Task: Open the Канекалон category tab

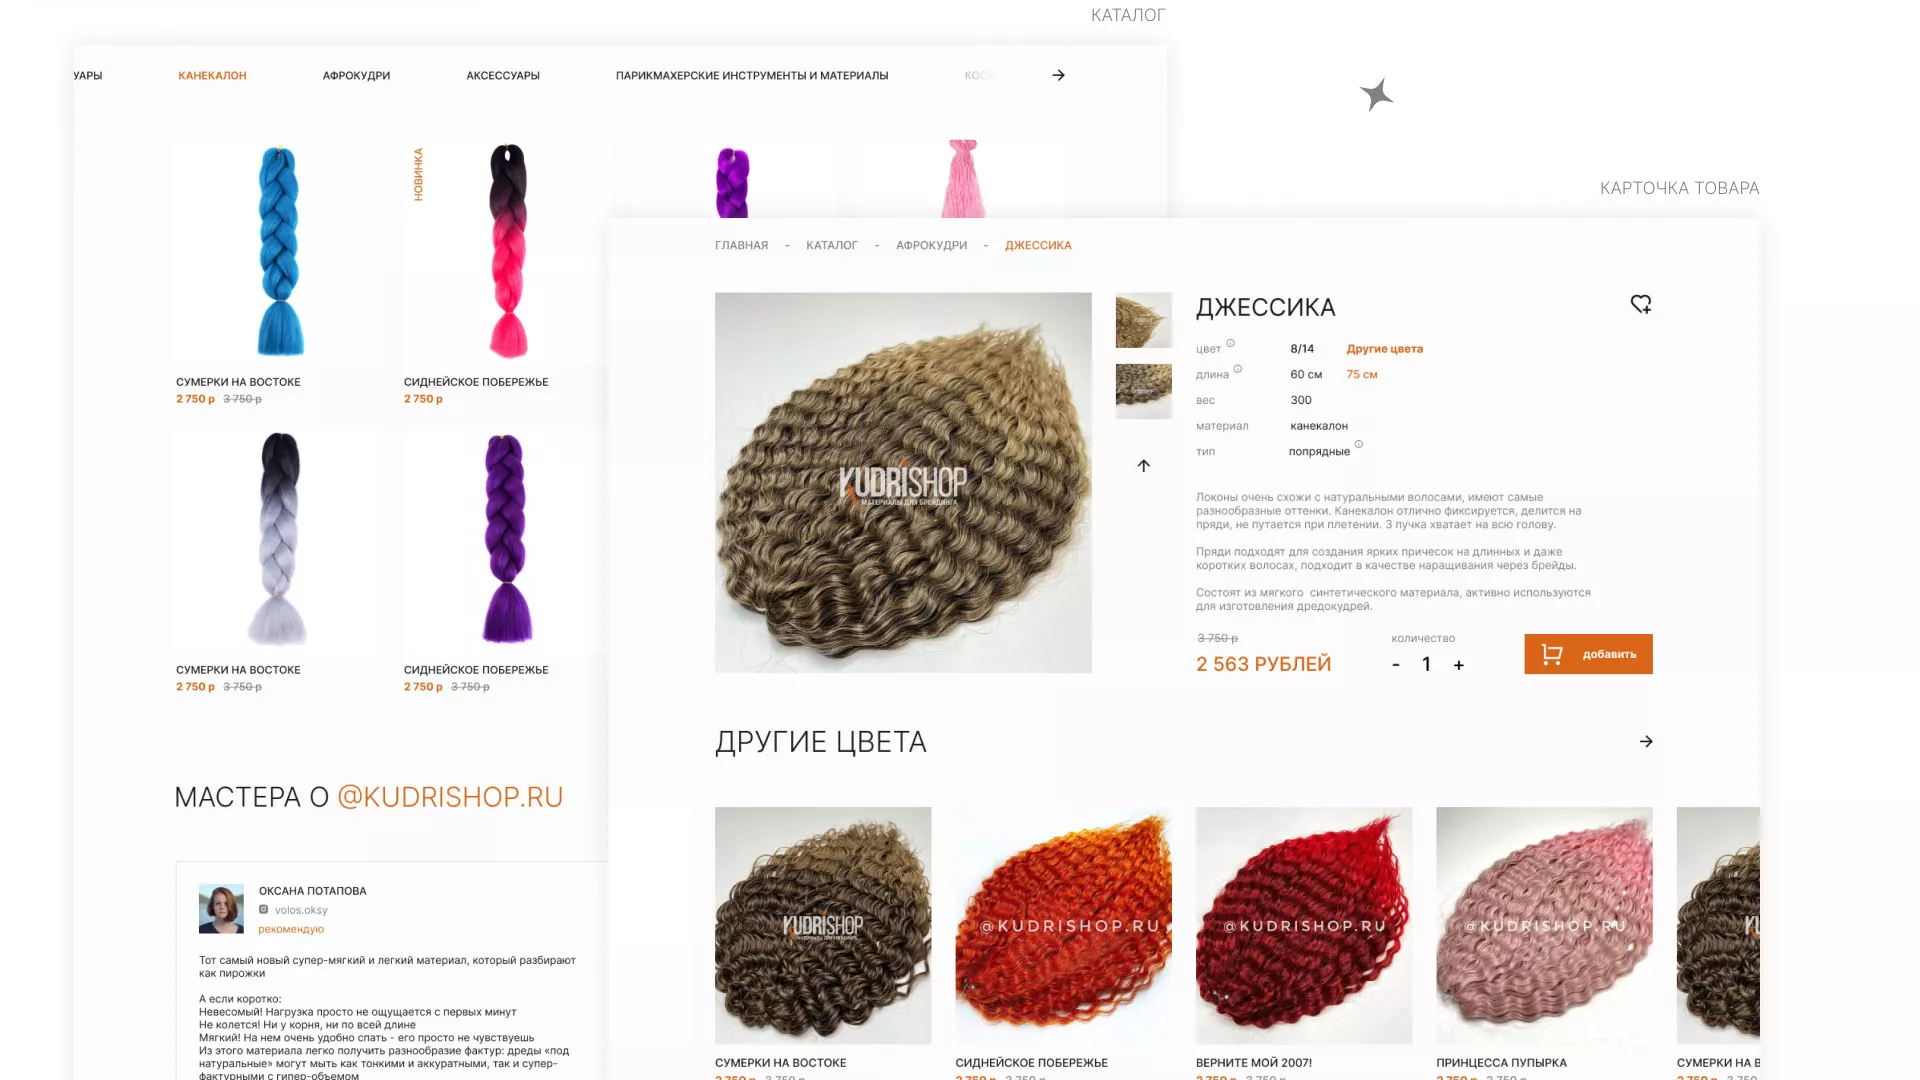Action: [x=212, y=76]
